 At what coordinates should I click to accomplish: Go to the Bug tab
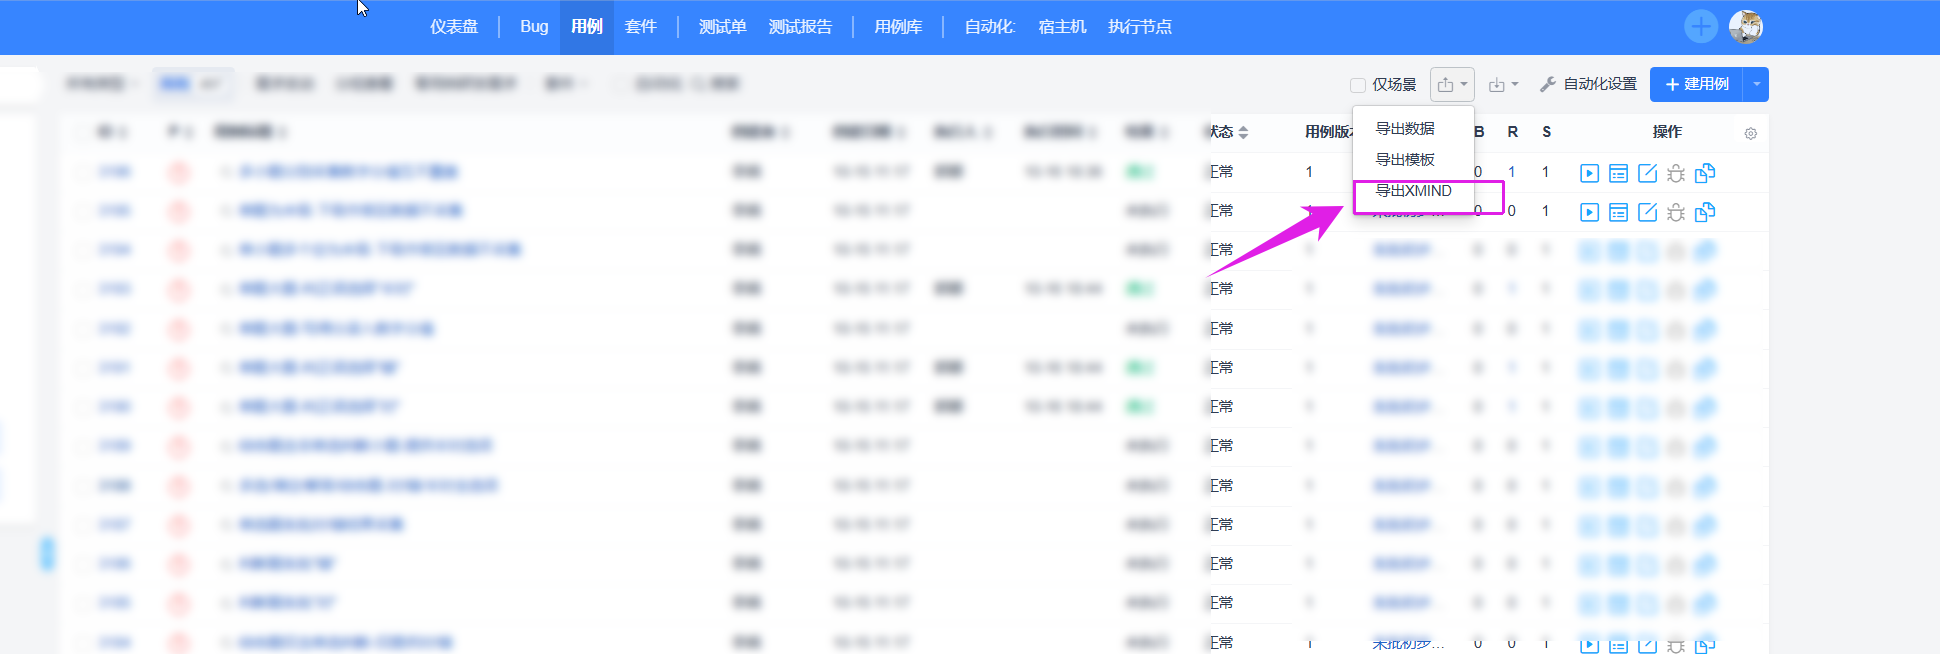[534, 27]
